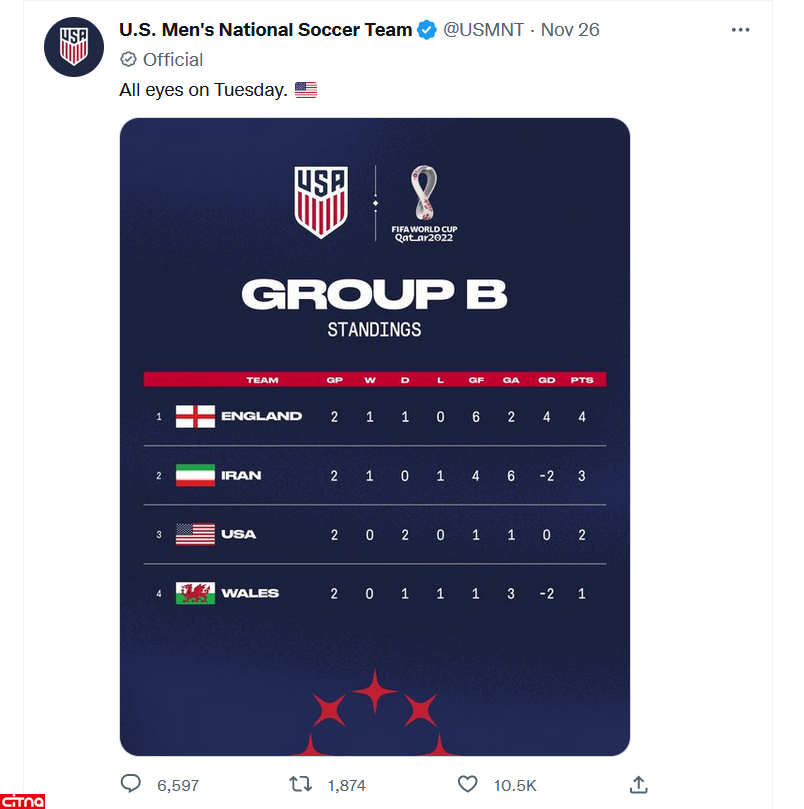Screen dimensions: 804x809
Task: Click the US flag emoji in tweet text
Action: 306,90
